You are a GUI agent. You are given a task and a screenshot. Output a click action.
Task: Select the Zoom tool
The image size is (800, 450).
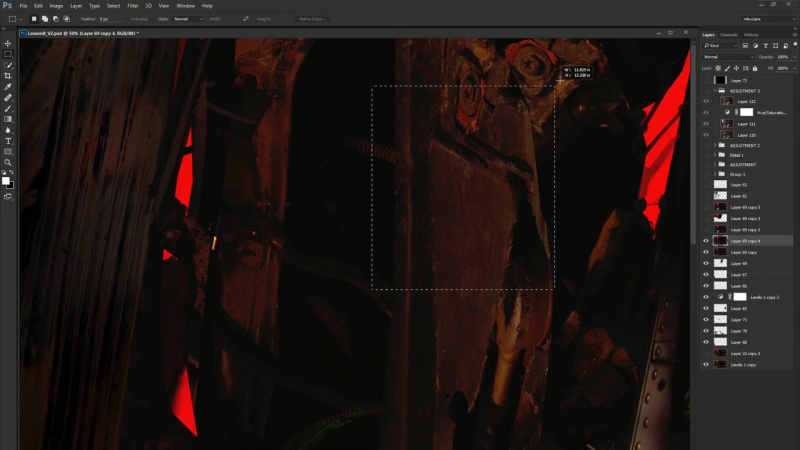tap(8, 162)
